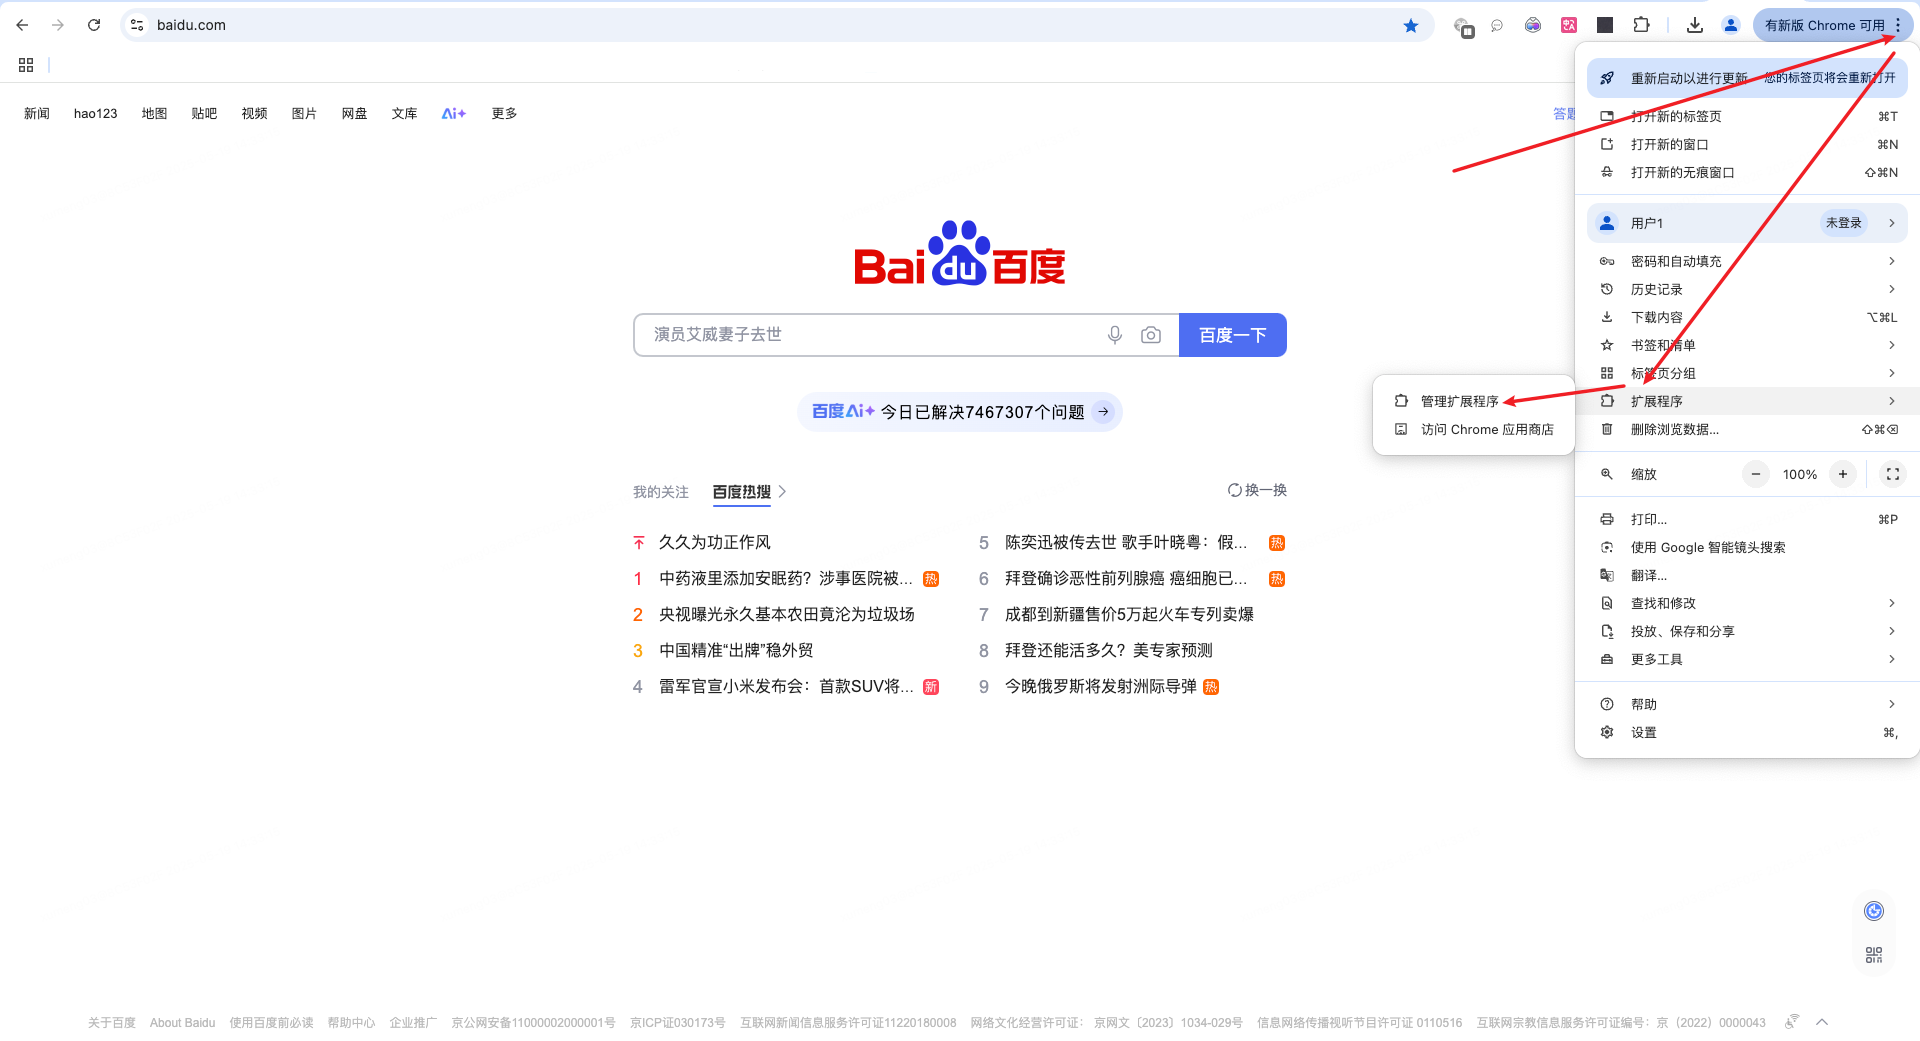Open hot search 久久为功正作风
This screenshot has width=1920, height=1041.
(x=715, y=542)
